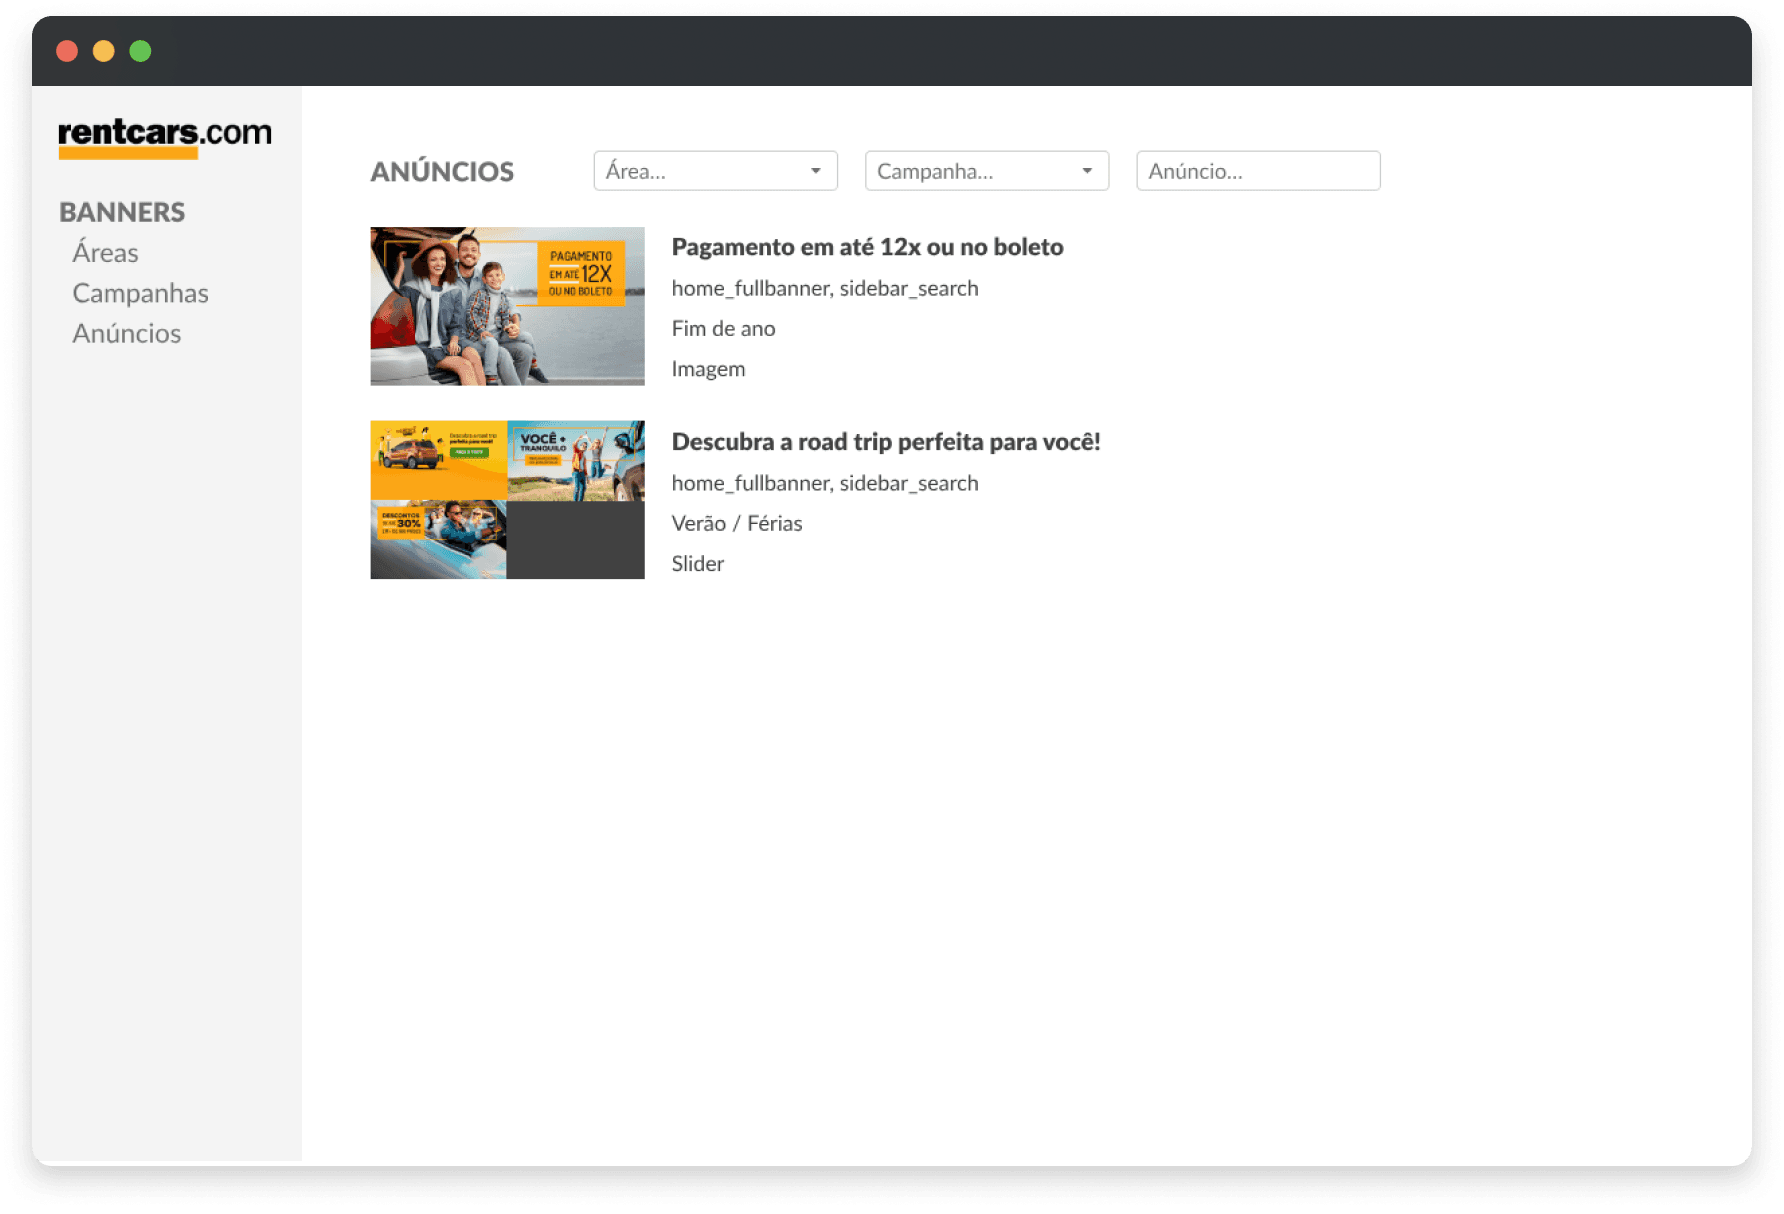Open the Áreas menu item
The image size is (1784, 1214).
click(x=105, y=253)
